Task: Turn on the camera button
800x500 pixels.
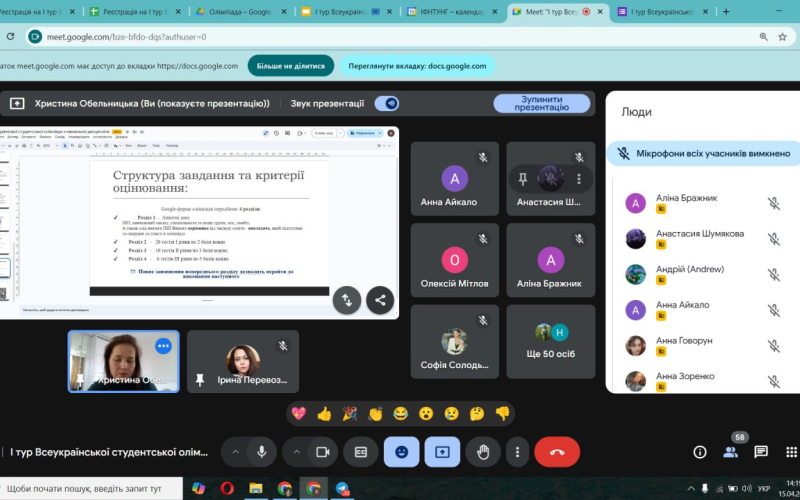Action: point(322,452)
